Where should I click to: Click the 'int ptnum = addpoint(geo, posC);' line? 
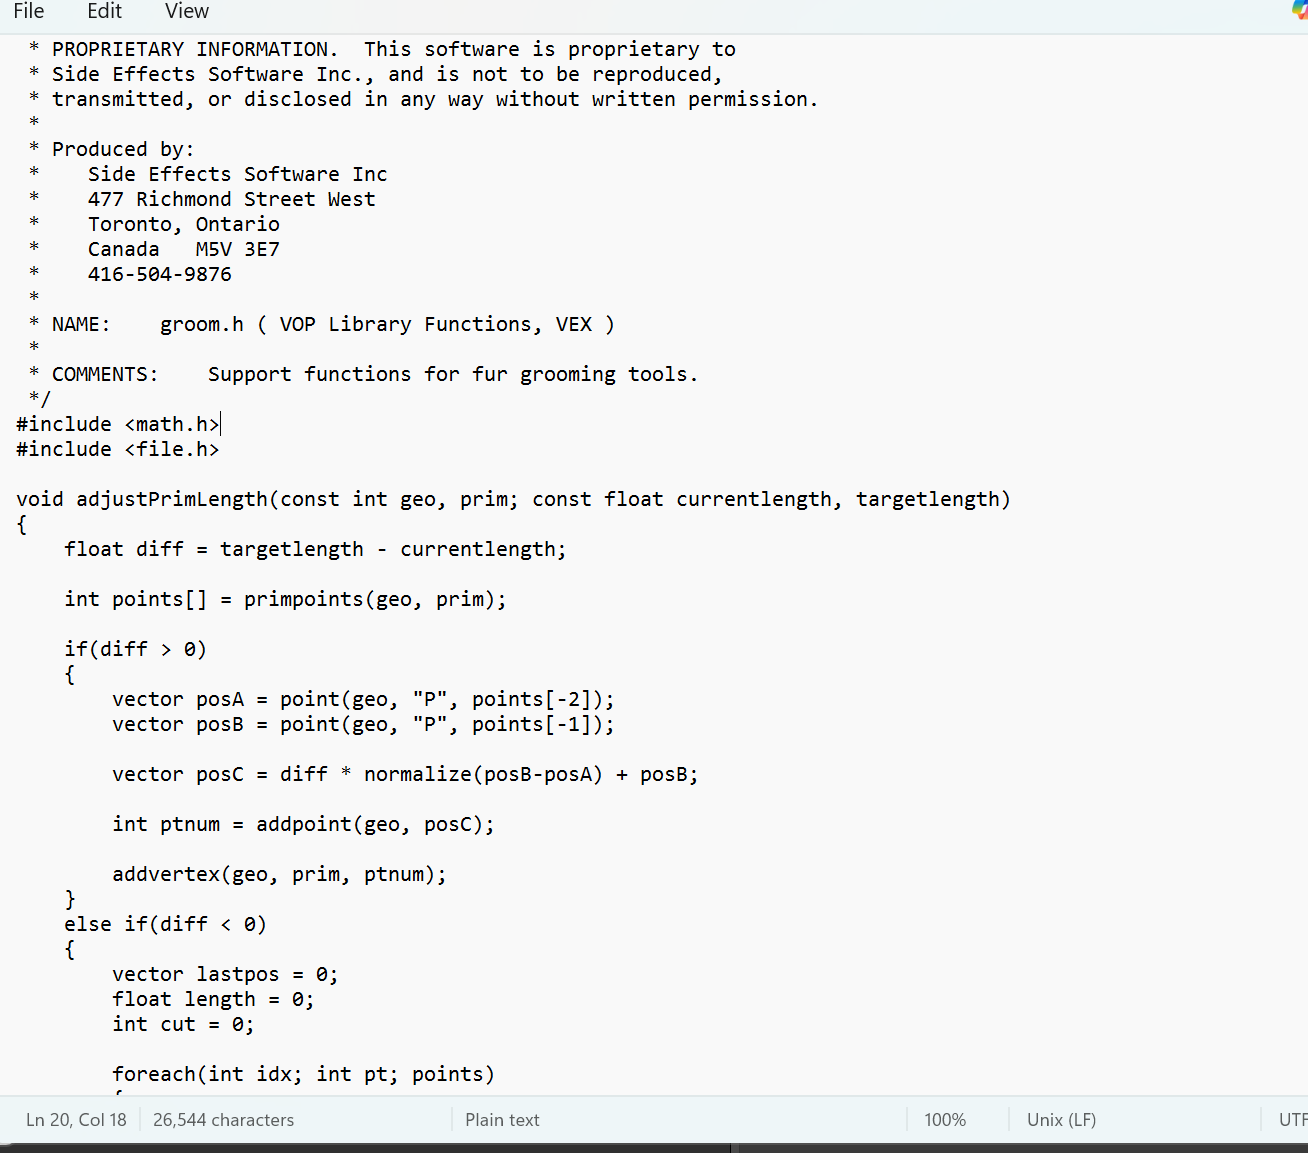click(303, 824)
